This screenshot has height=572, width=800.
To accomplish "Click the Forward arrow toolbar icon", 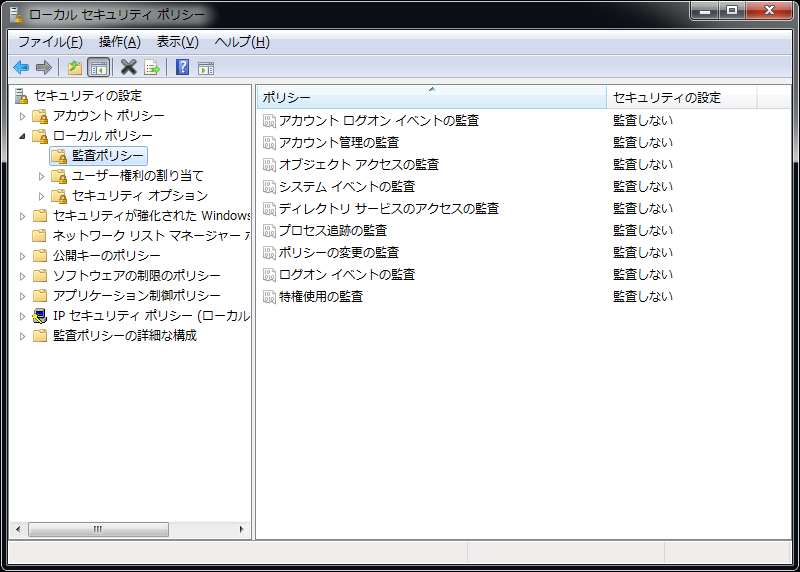I will (44, 67).
